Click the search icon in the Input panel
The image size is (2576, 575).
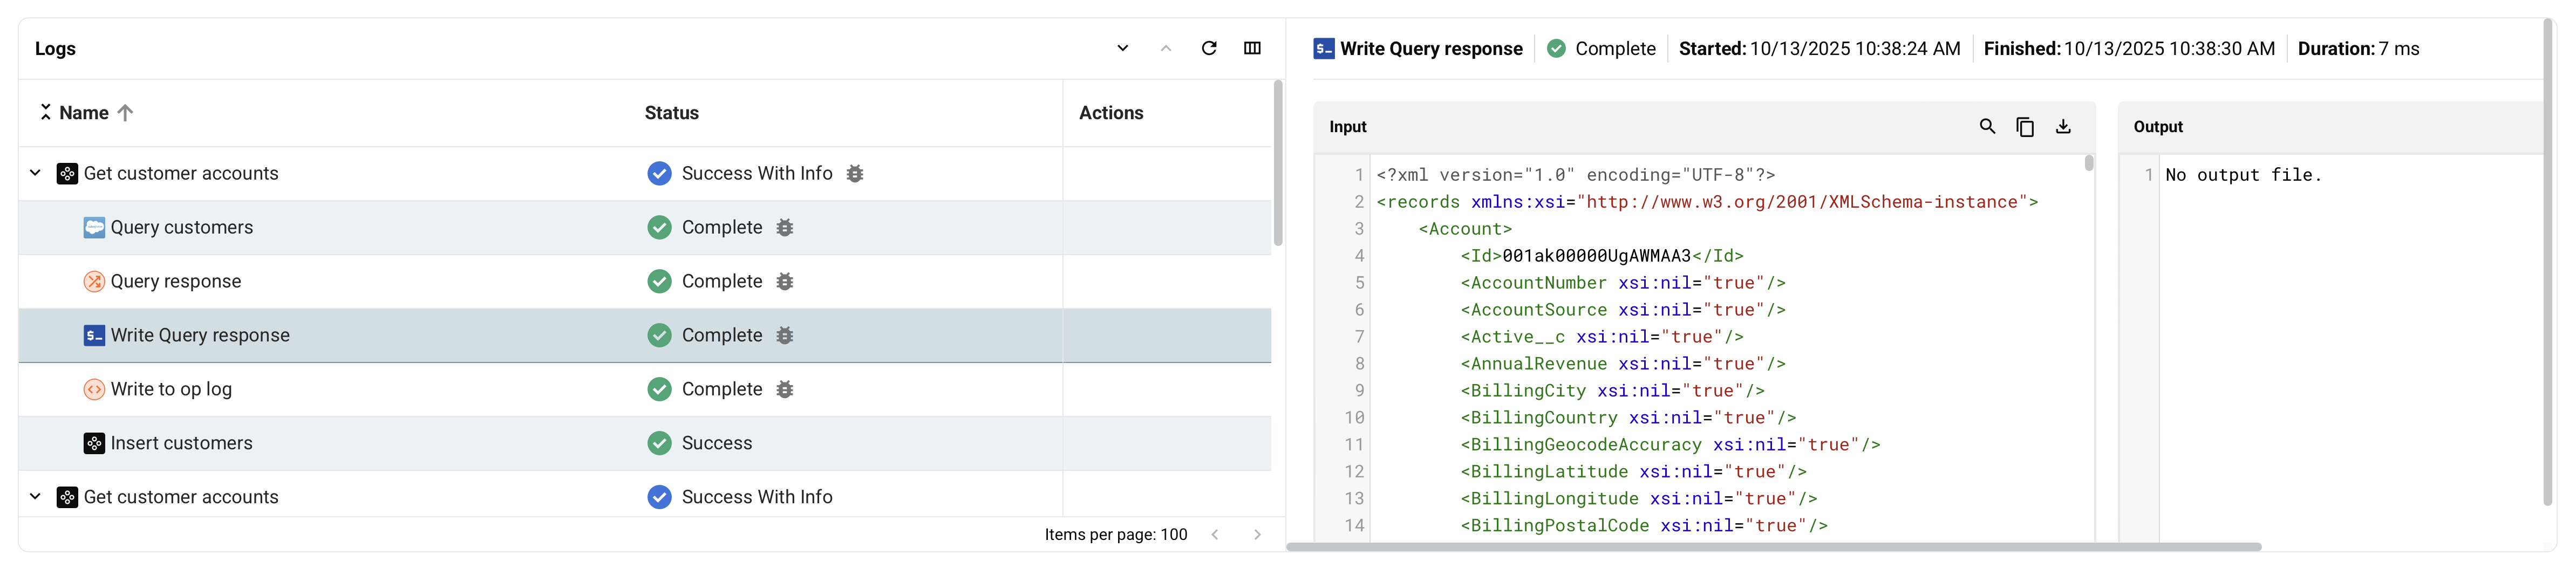[1986, 127]
